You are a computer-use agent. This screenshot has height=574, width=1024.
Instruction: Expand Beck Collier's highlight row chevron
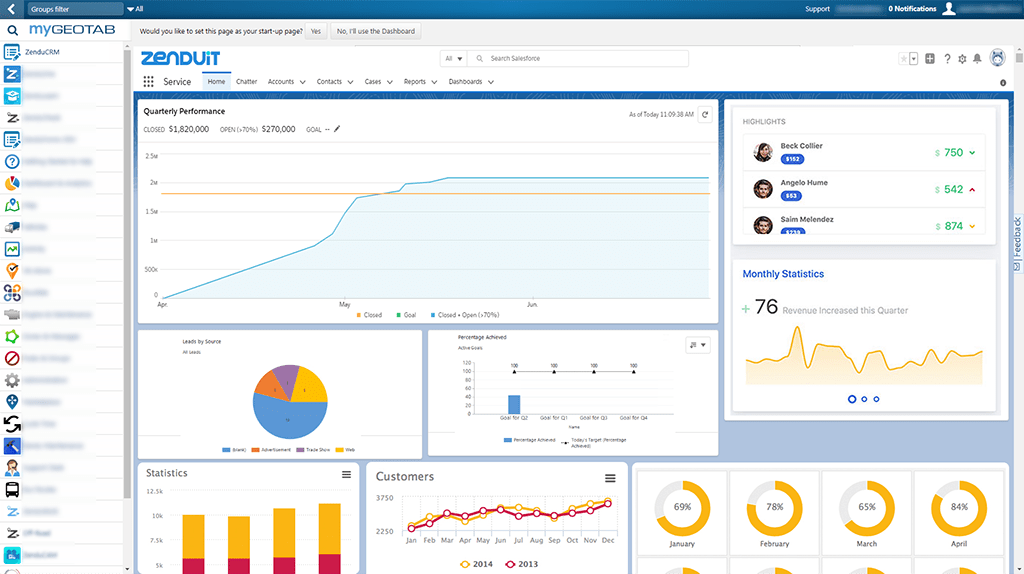(x=972, y=153)
